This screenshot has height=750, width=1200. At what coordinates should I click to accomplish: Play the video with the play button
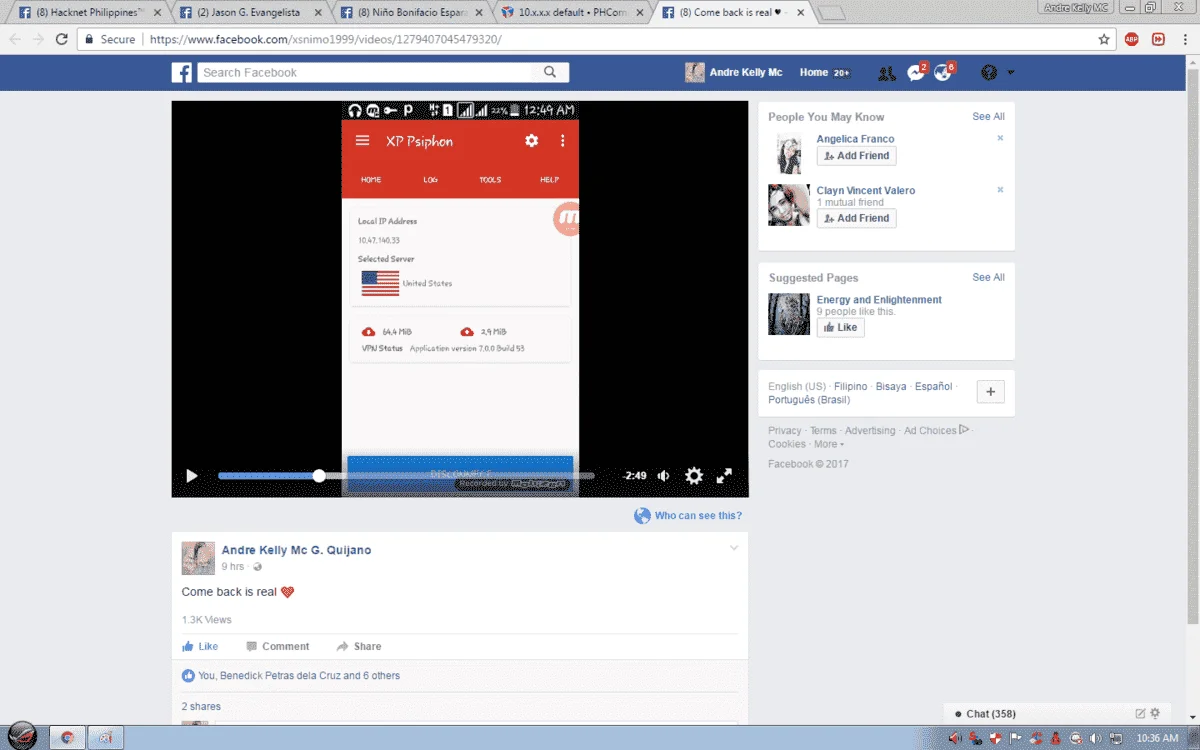click(192, 476)
